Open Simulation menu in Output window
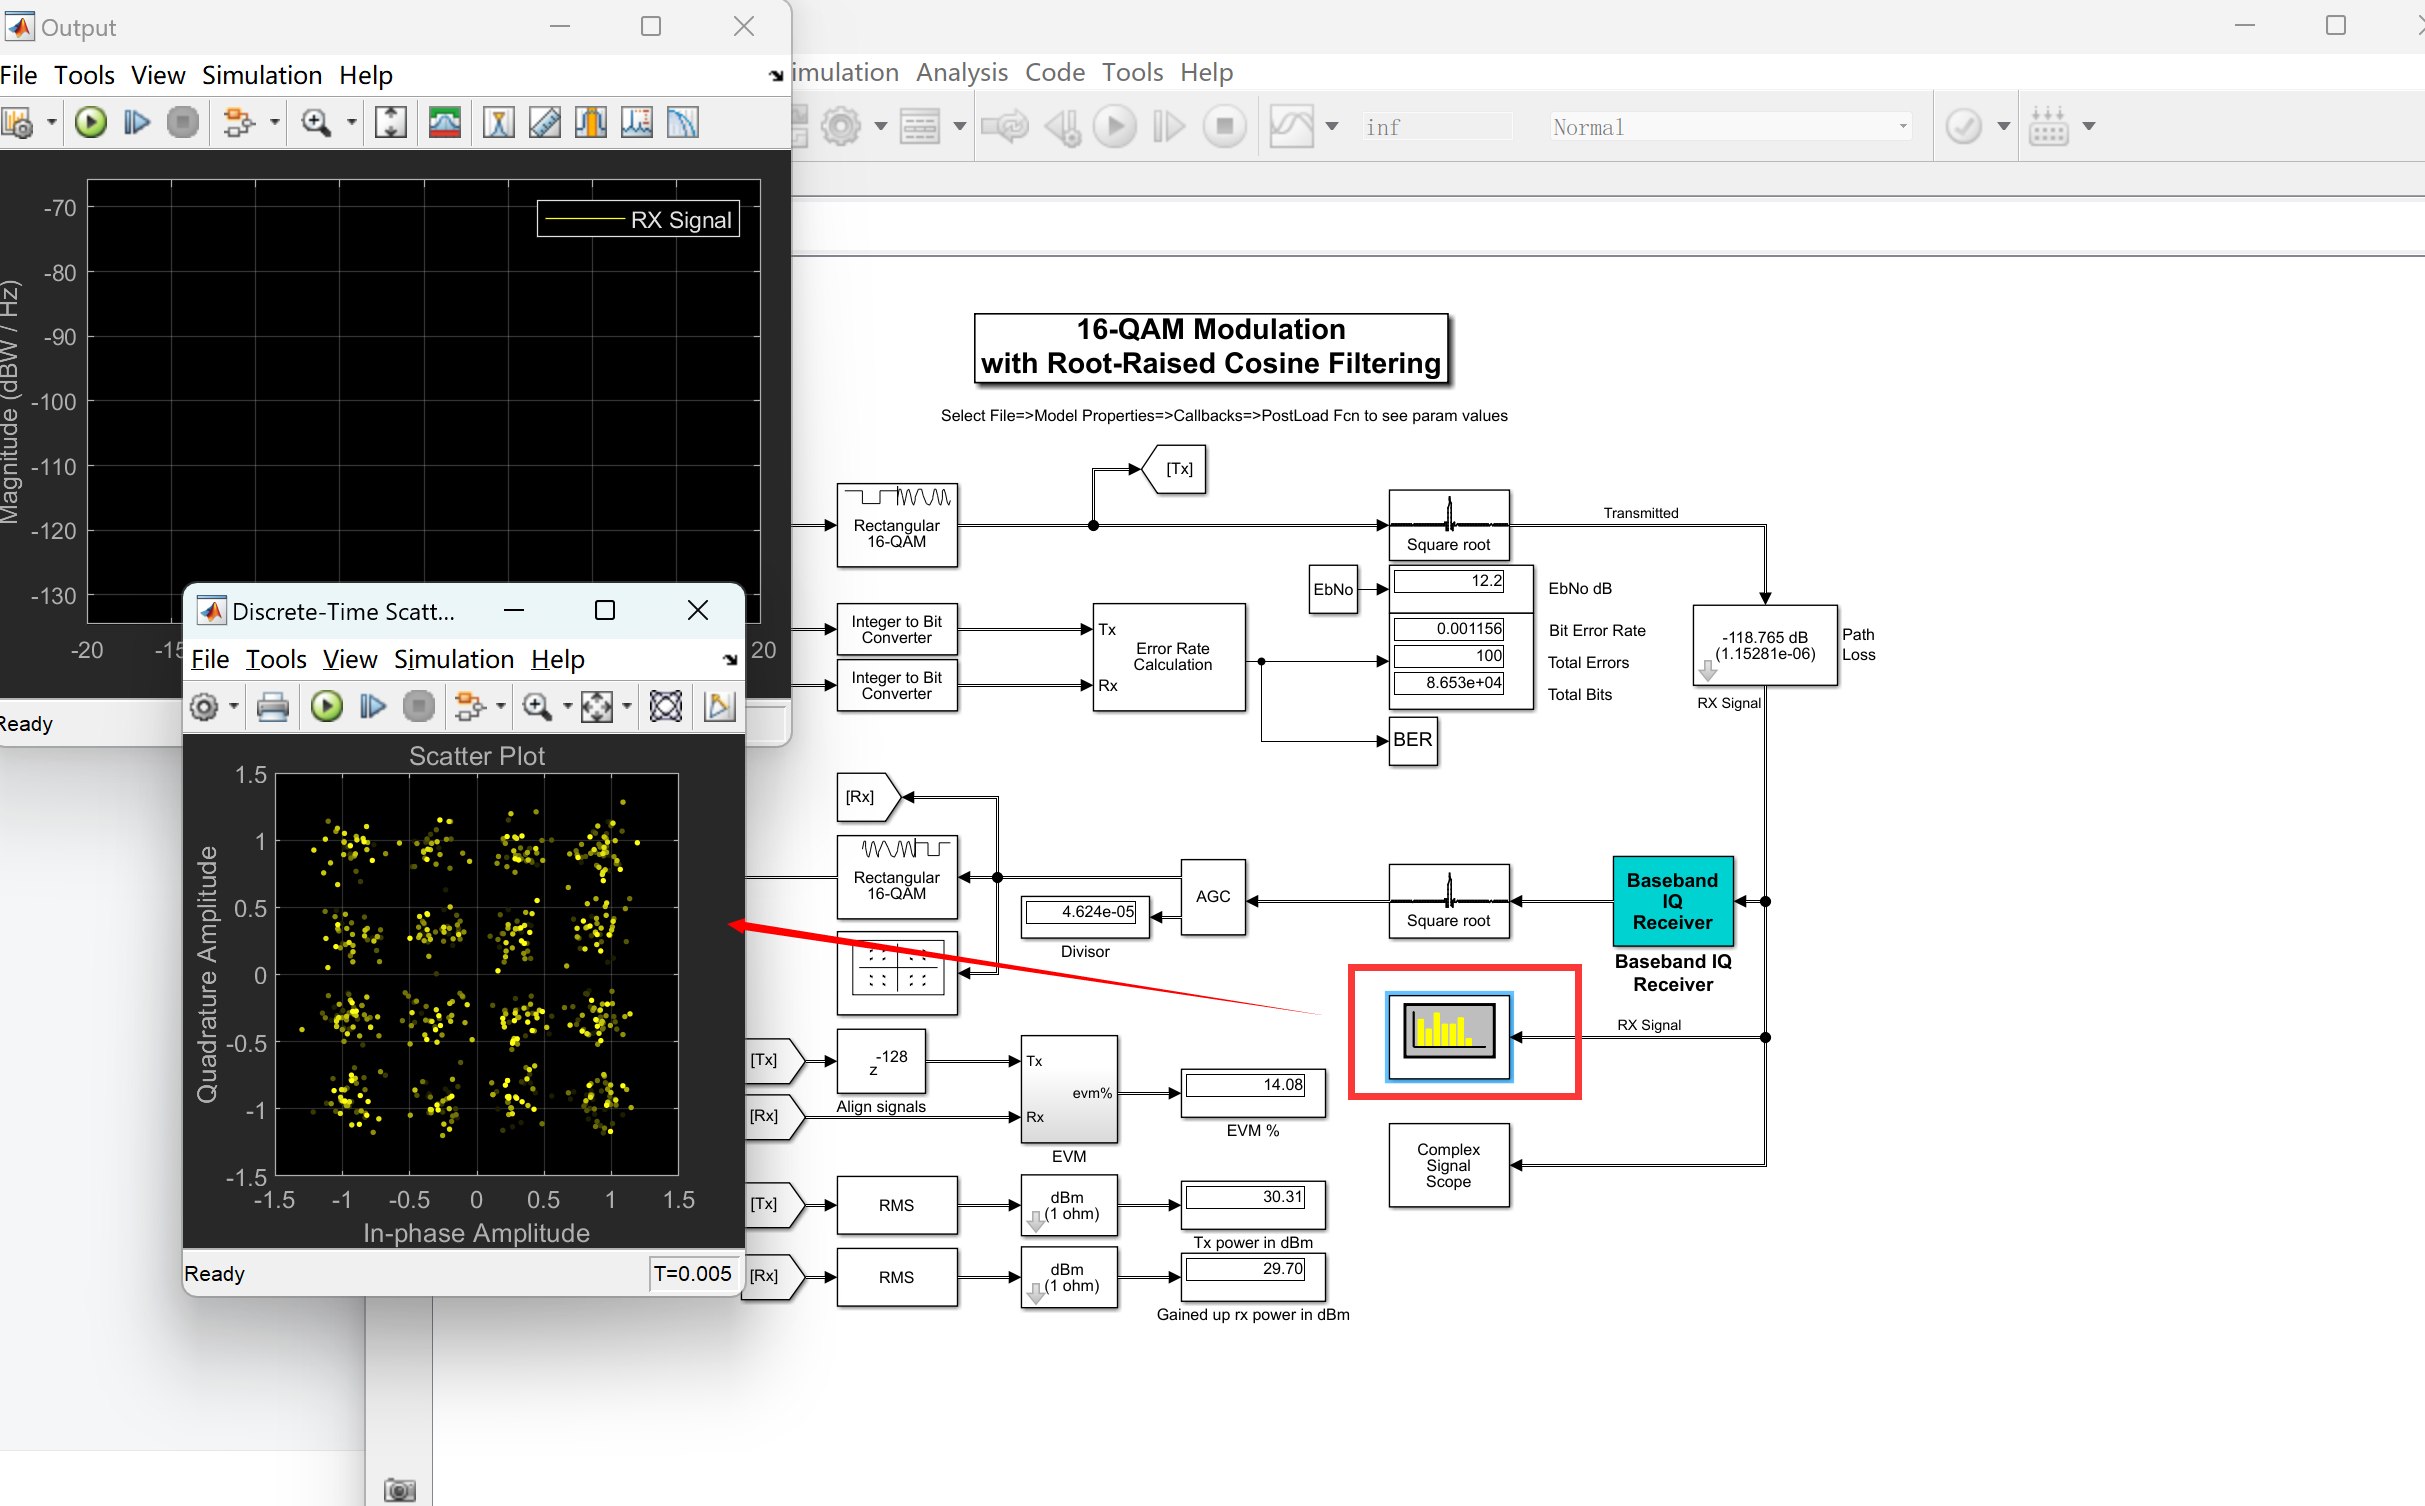 click(261, 76)
